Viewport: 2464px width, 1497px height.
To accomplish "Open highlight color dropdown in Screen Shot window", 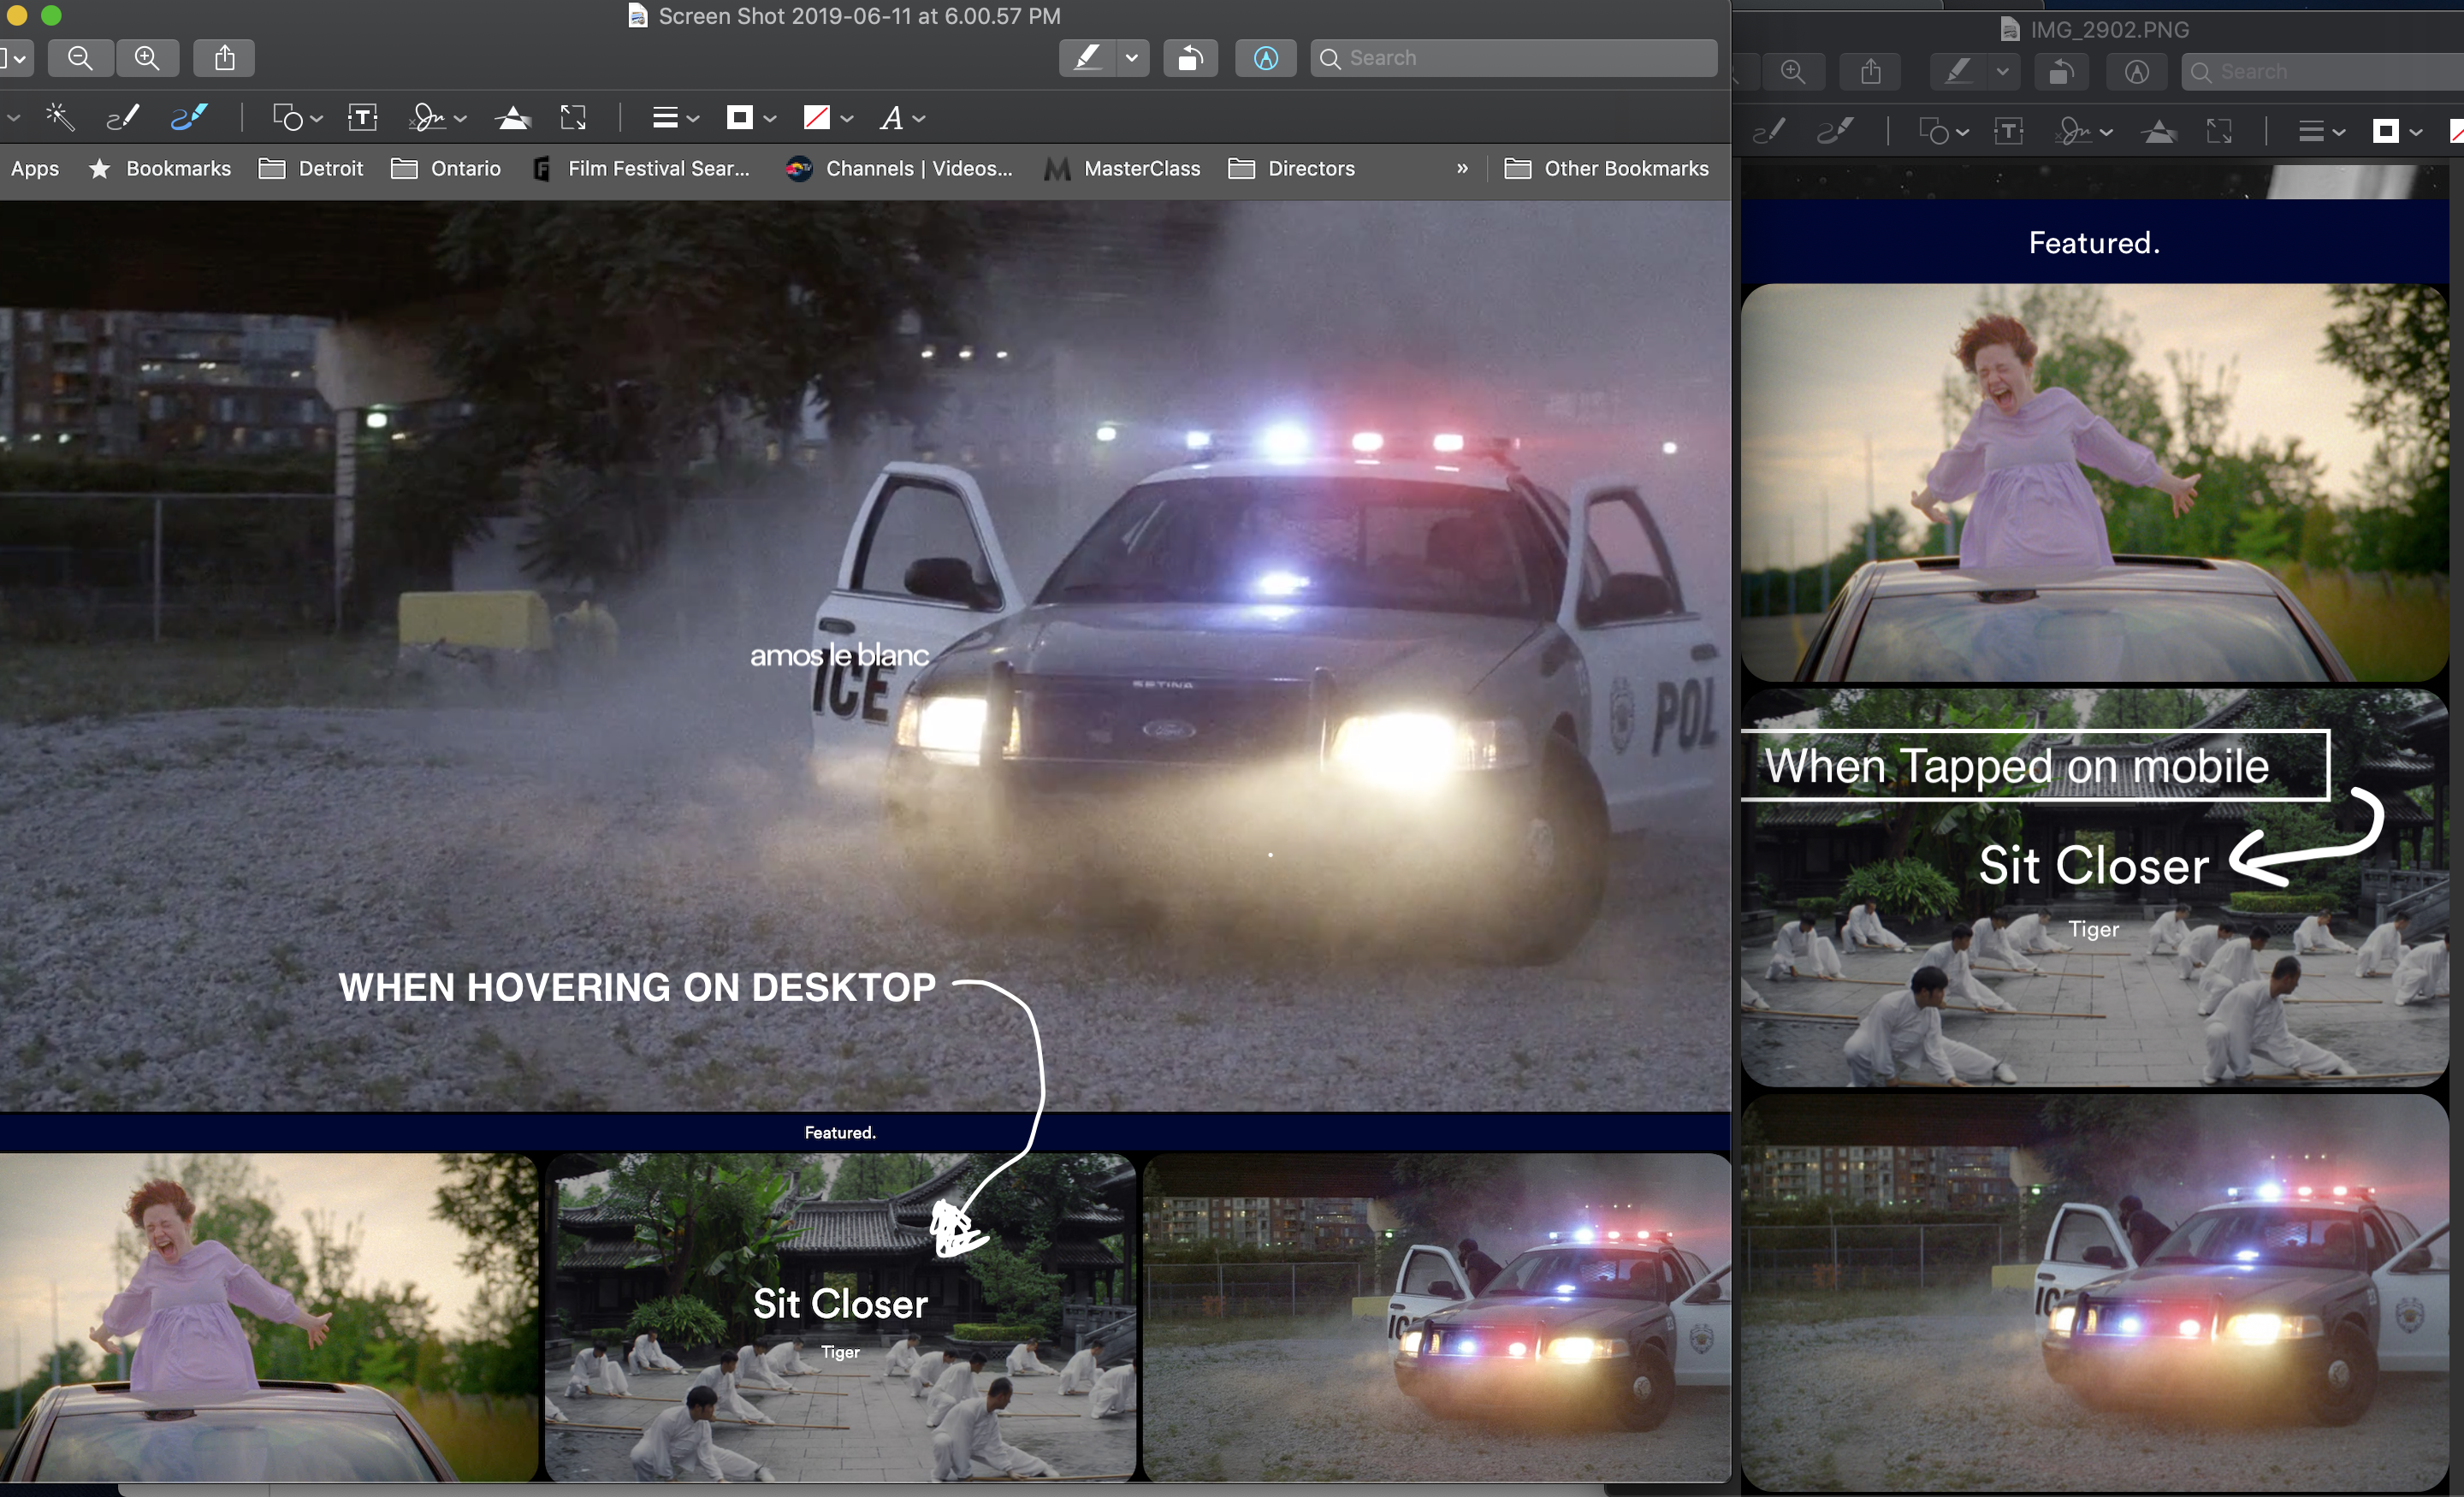I will [x=1131, y=58].
